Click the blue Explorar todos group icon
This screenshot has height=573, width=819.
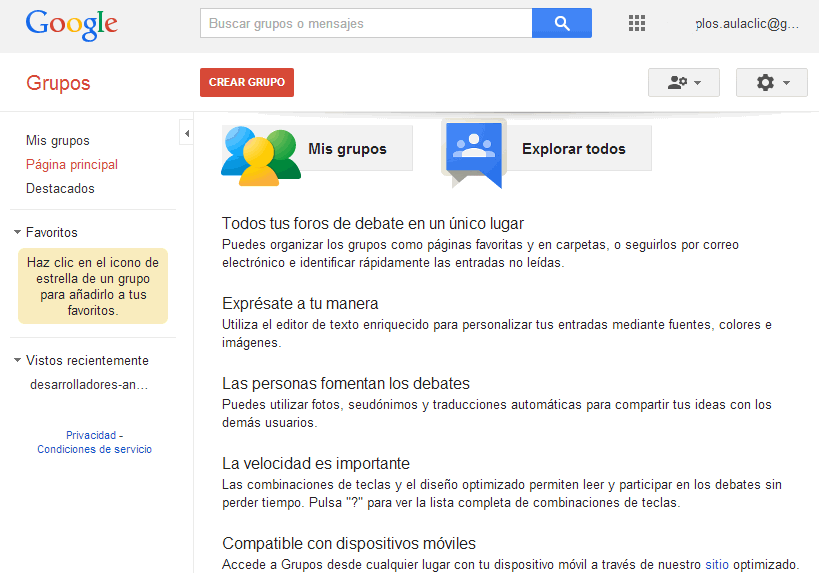pyautogui.click(x=474, y=153)
